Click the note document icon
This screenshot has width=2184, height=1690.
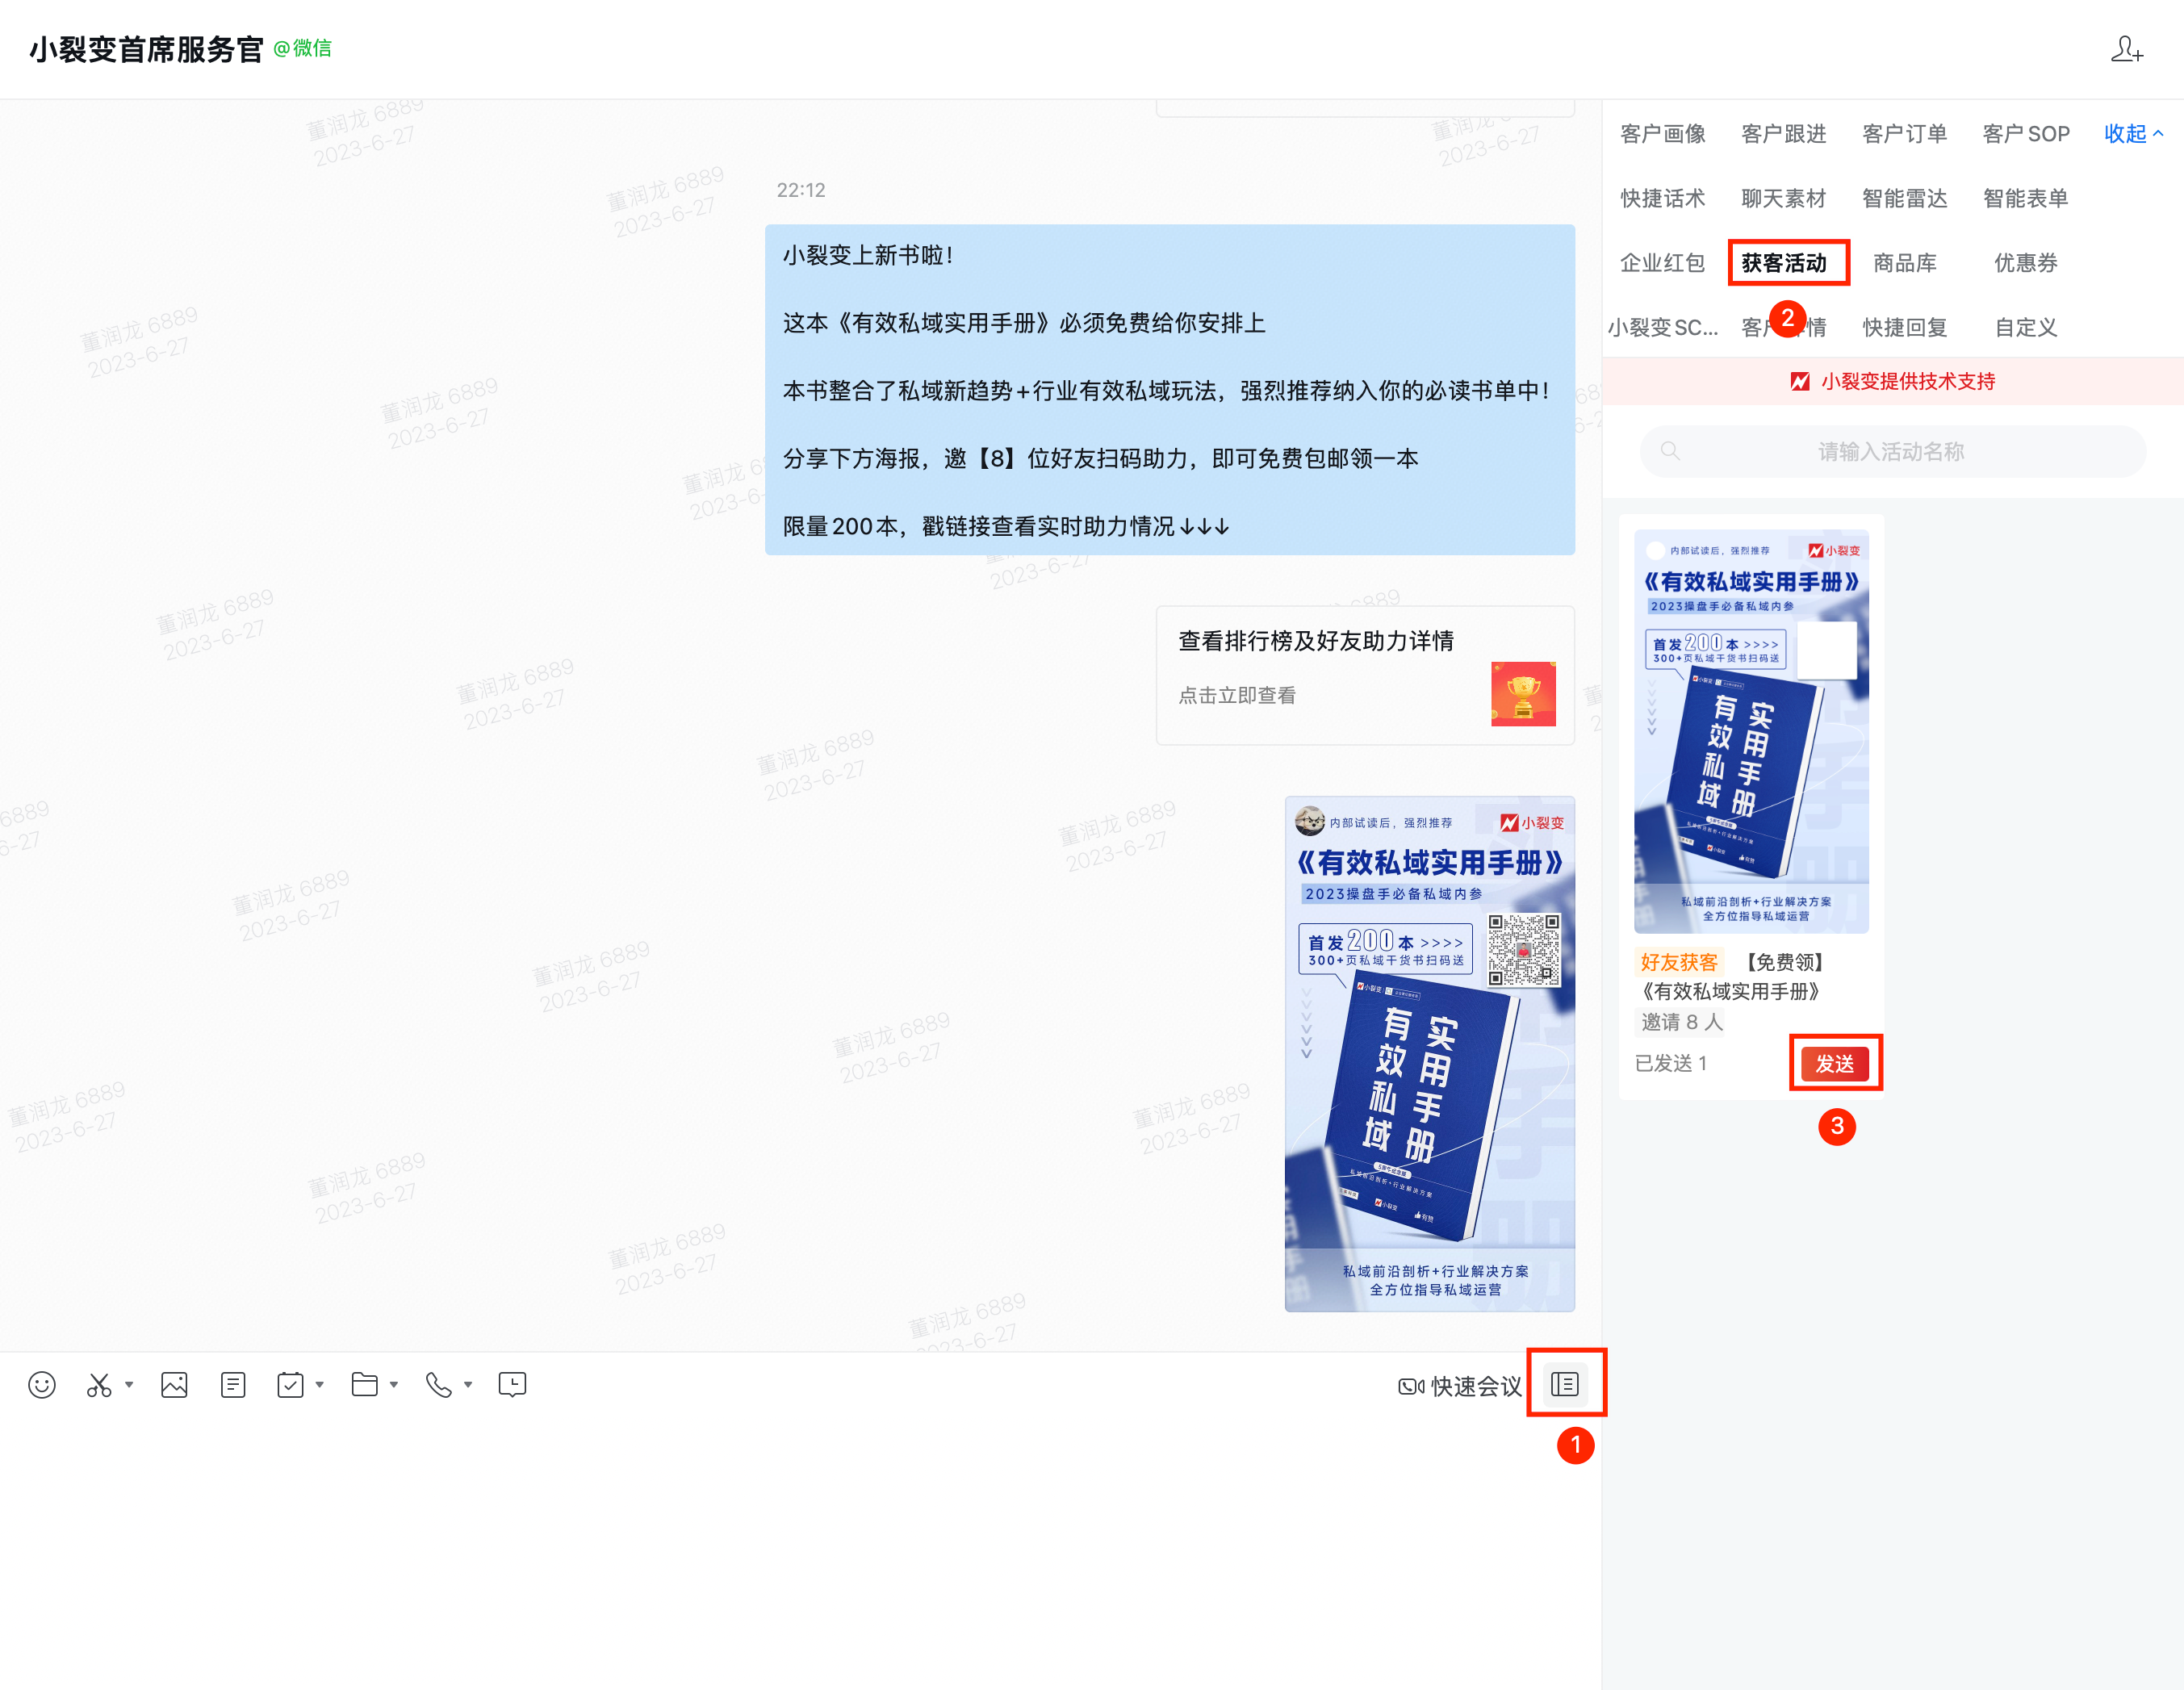pos(233,1385)
